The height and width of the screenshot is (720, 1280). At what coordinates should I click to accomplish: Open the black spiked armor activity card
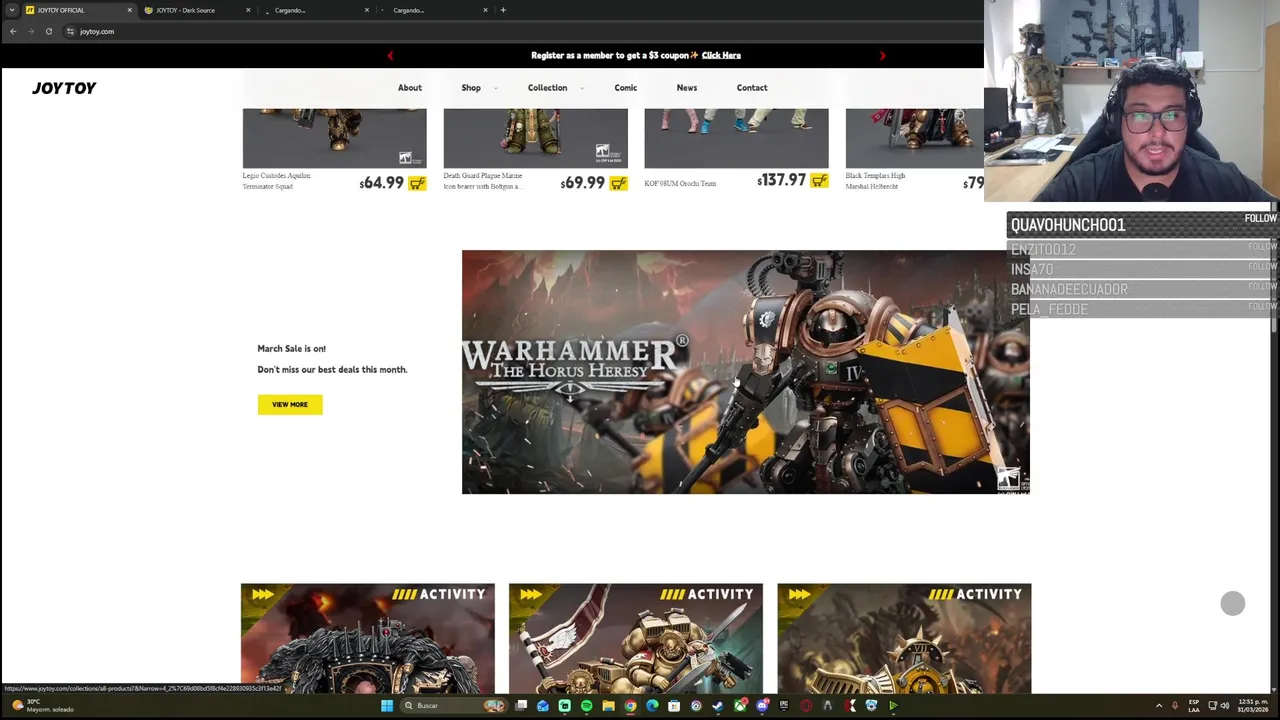pos(368,638)
